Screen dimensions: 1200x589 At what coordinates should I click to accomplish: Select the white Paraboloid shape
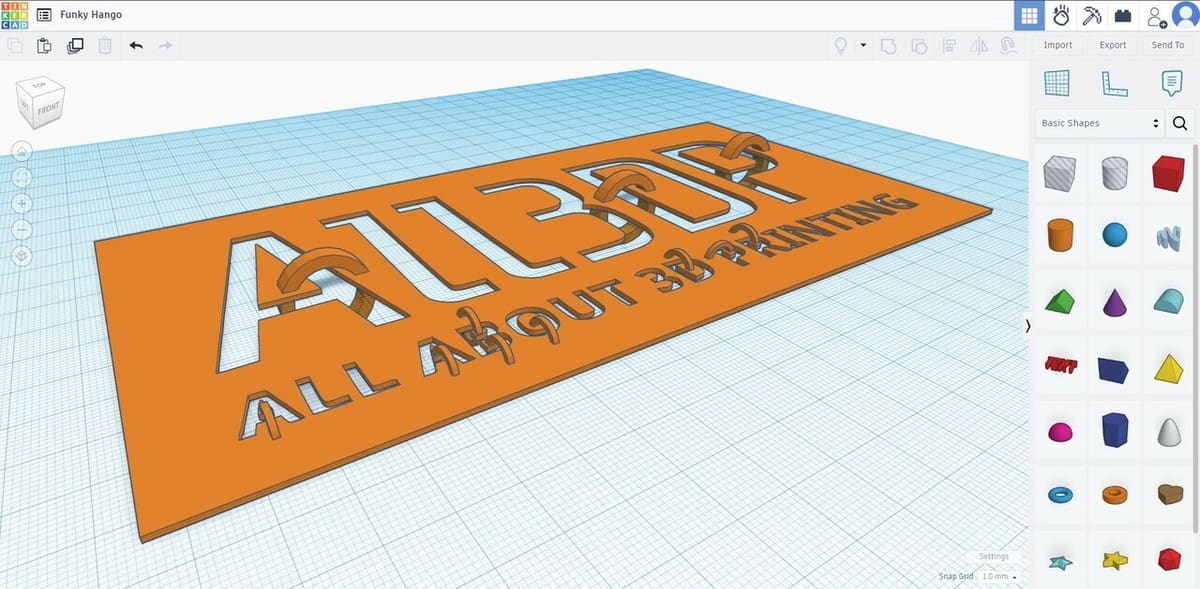point(1168,431)
